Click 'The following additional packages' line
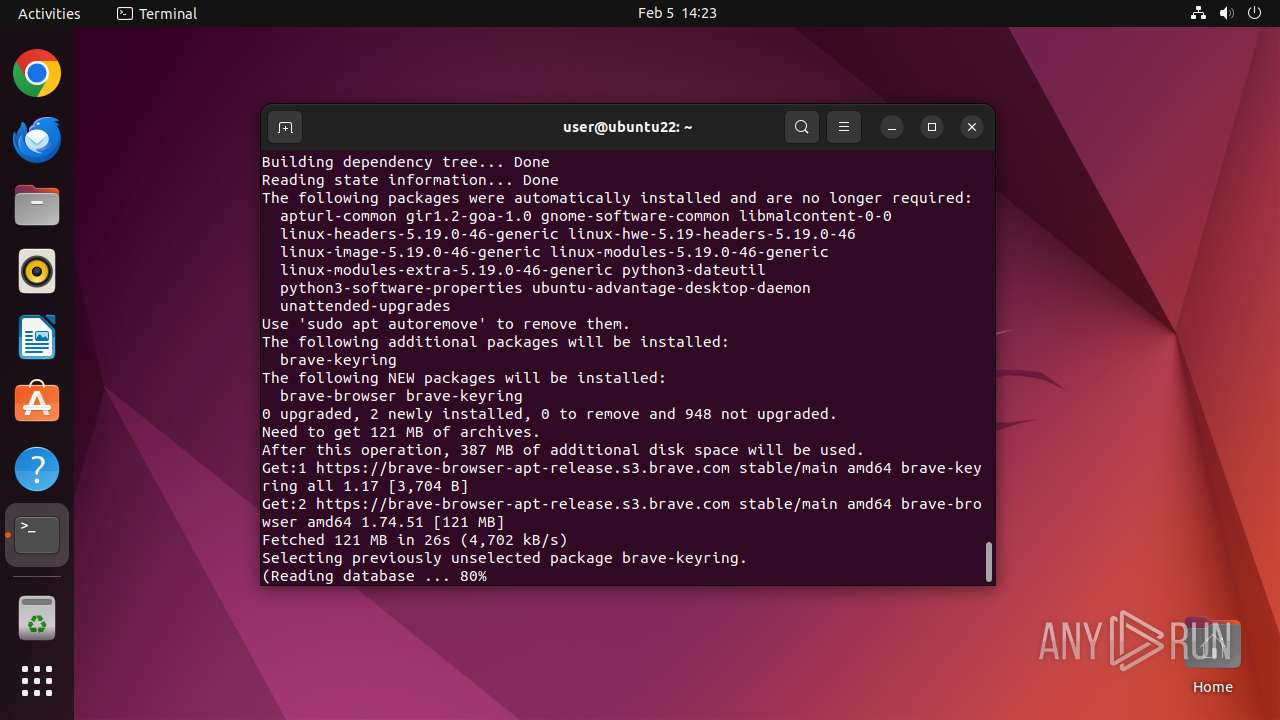The width and height of the screenshot is (1280, 720). pos(496,342)
